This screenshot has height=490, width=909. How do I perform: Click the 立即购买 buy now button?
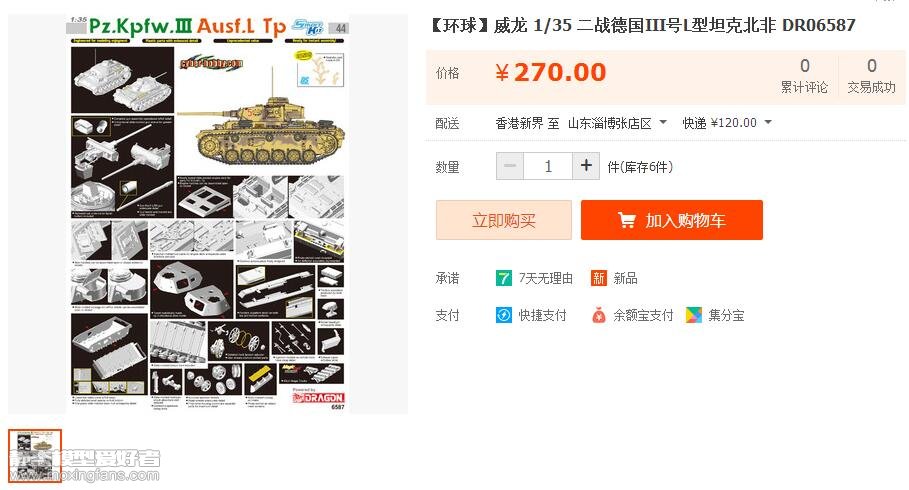point(504,220)
